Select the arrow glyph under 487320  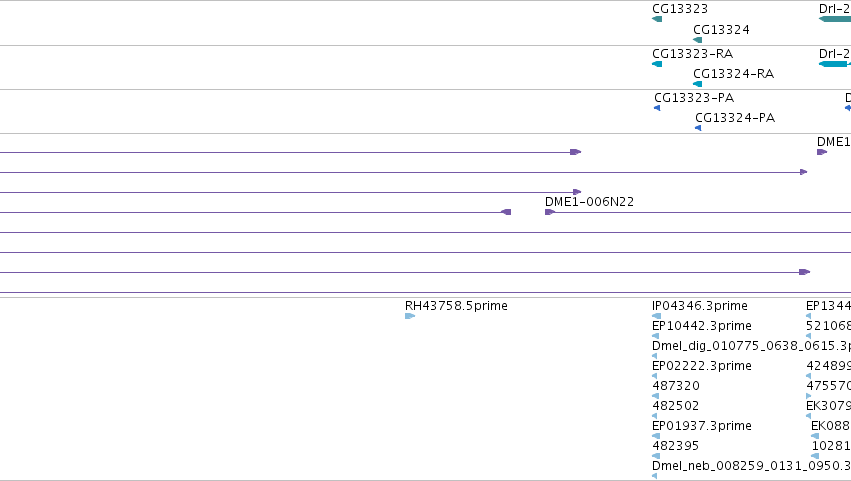(x=655, y=396)
